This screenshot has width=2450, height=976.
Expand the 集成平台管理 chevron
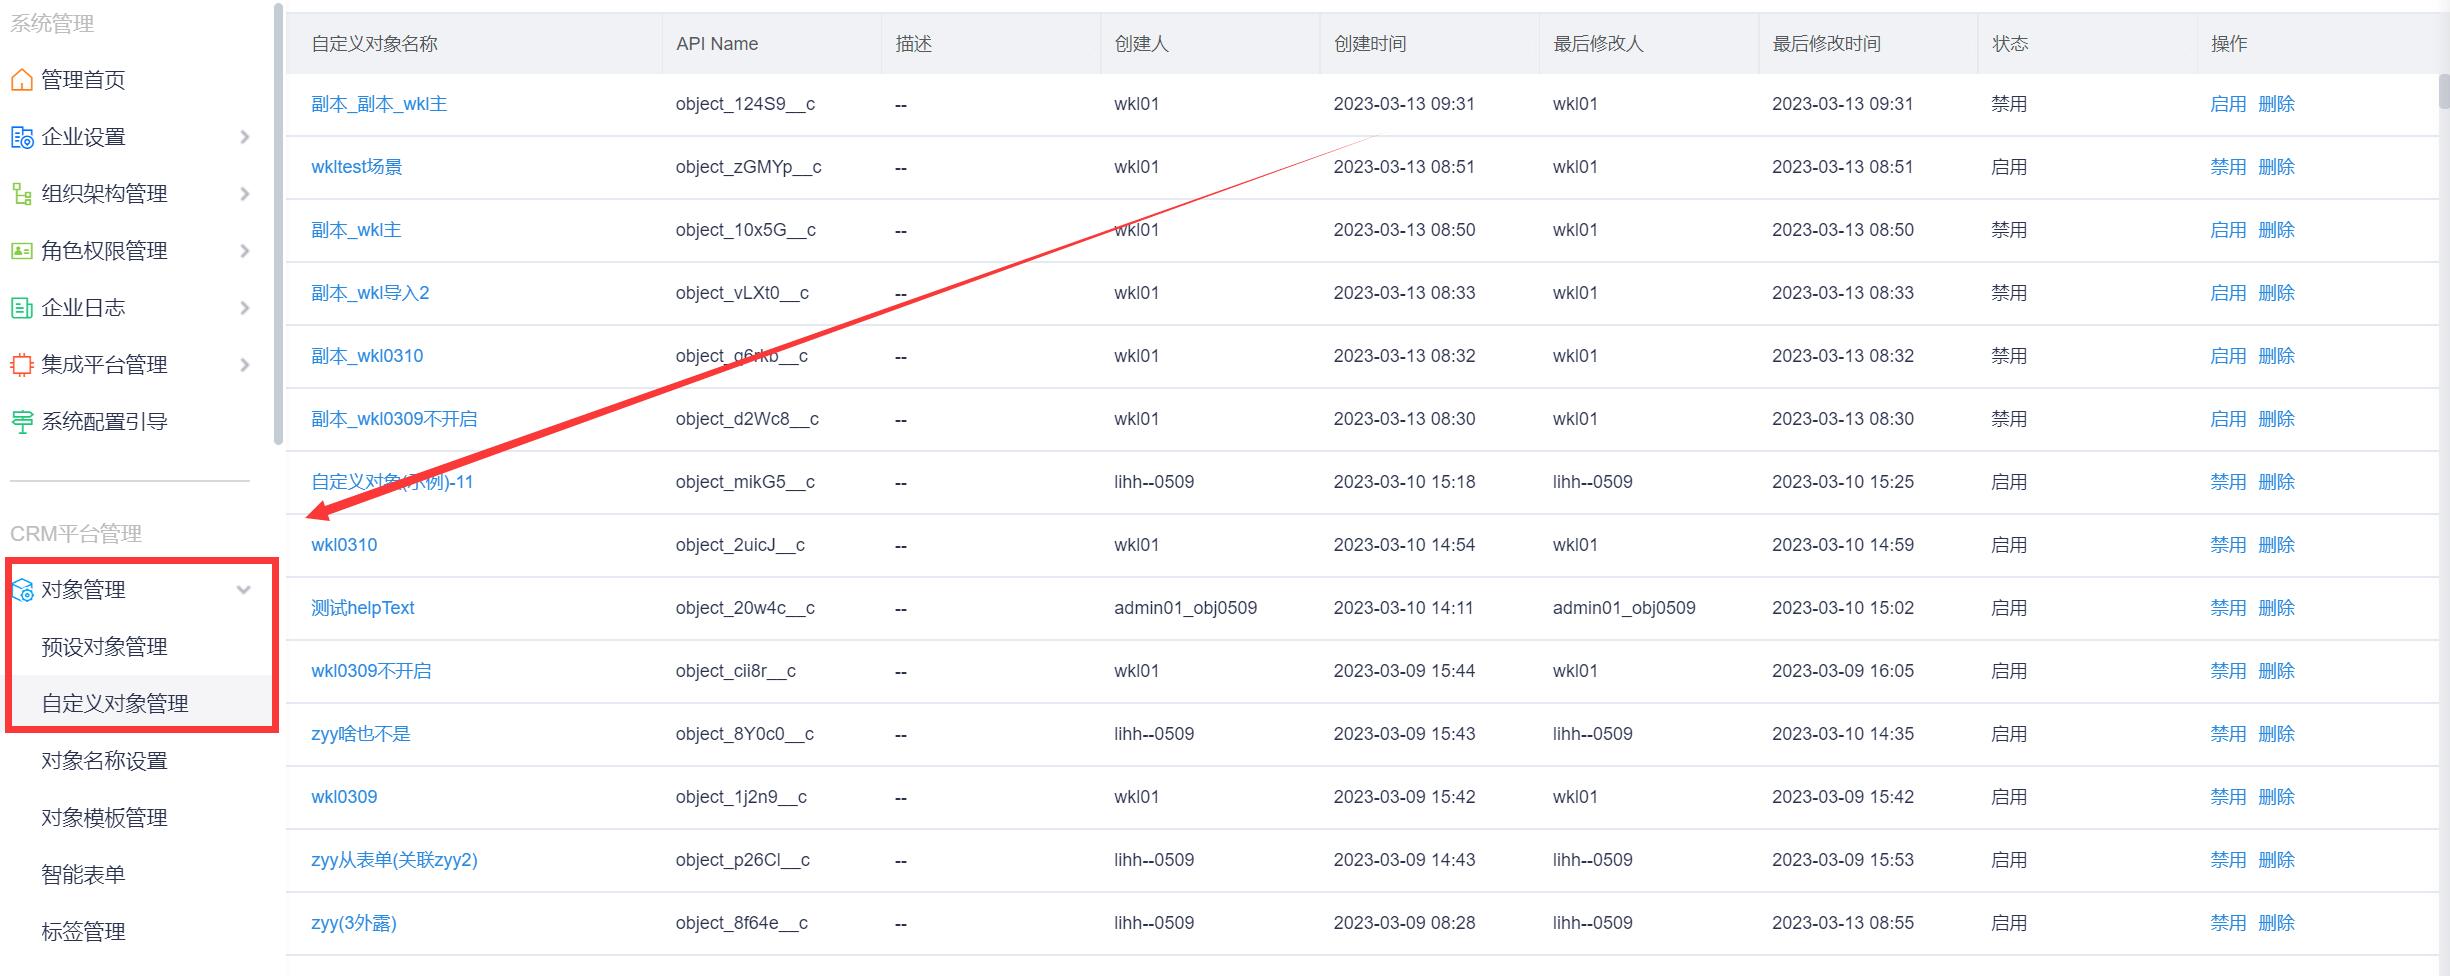245,365
